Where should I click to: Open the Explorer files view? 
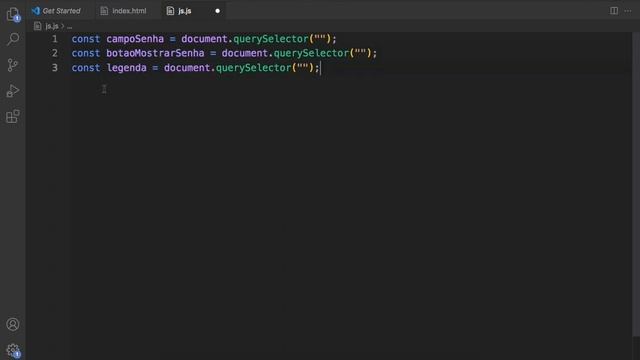click(13, 14)
